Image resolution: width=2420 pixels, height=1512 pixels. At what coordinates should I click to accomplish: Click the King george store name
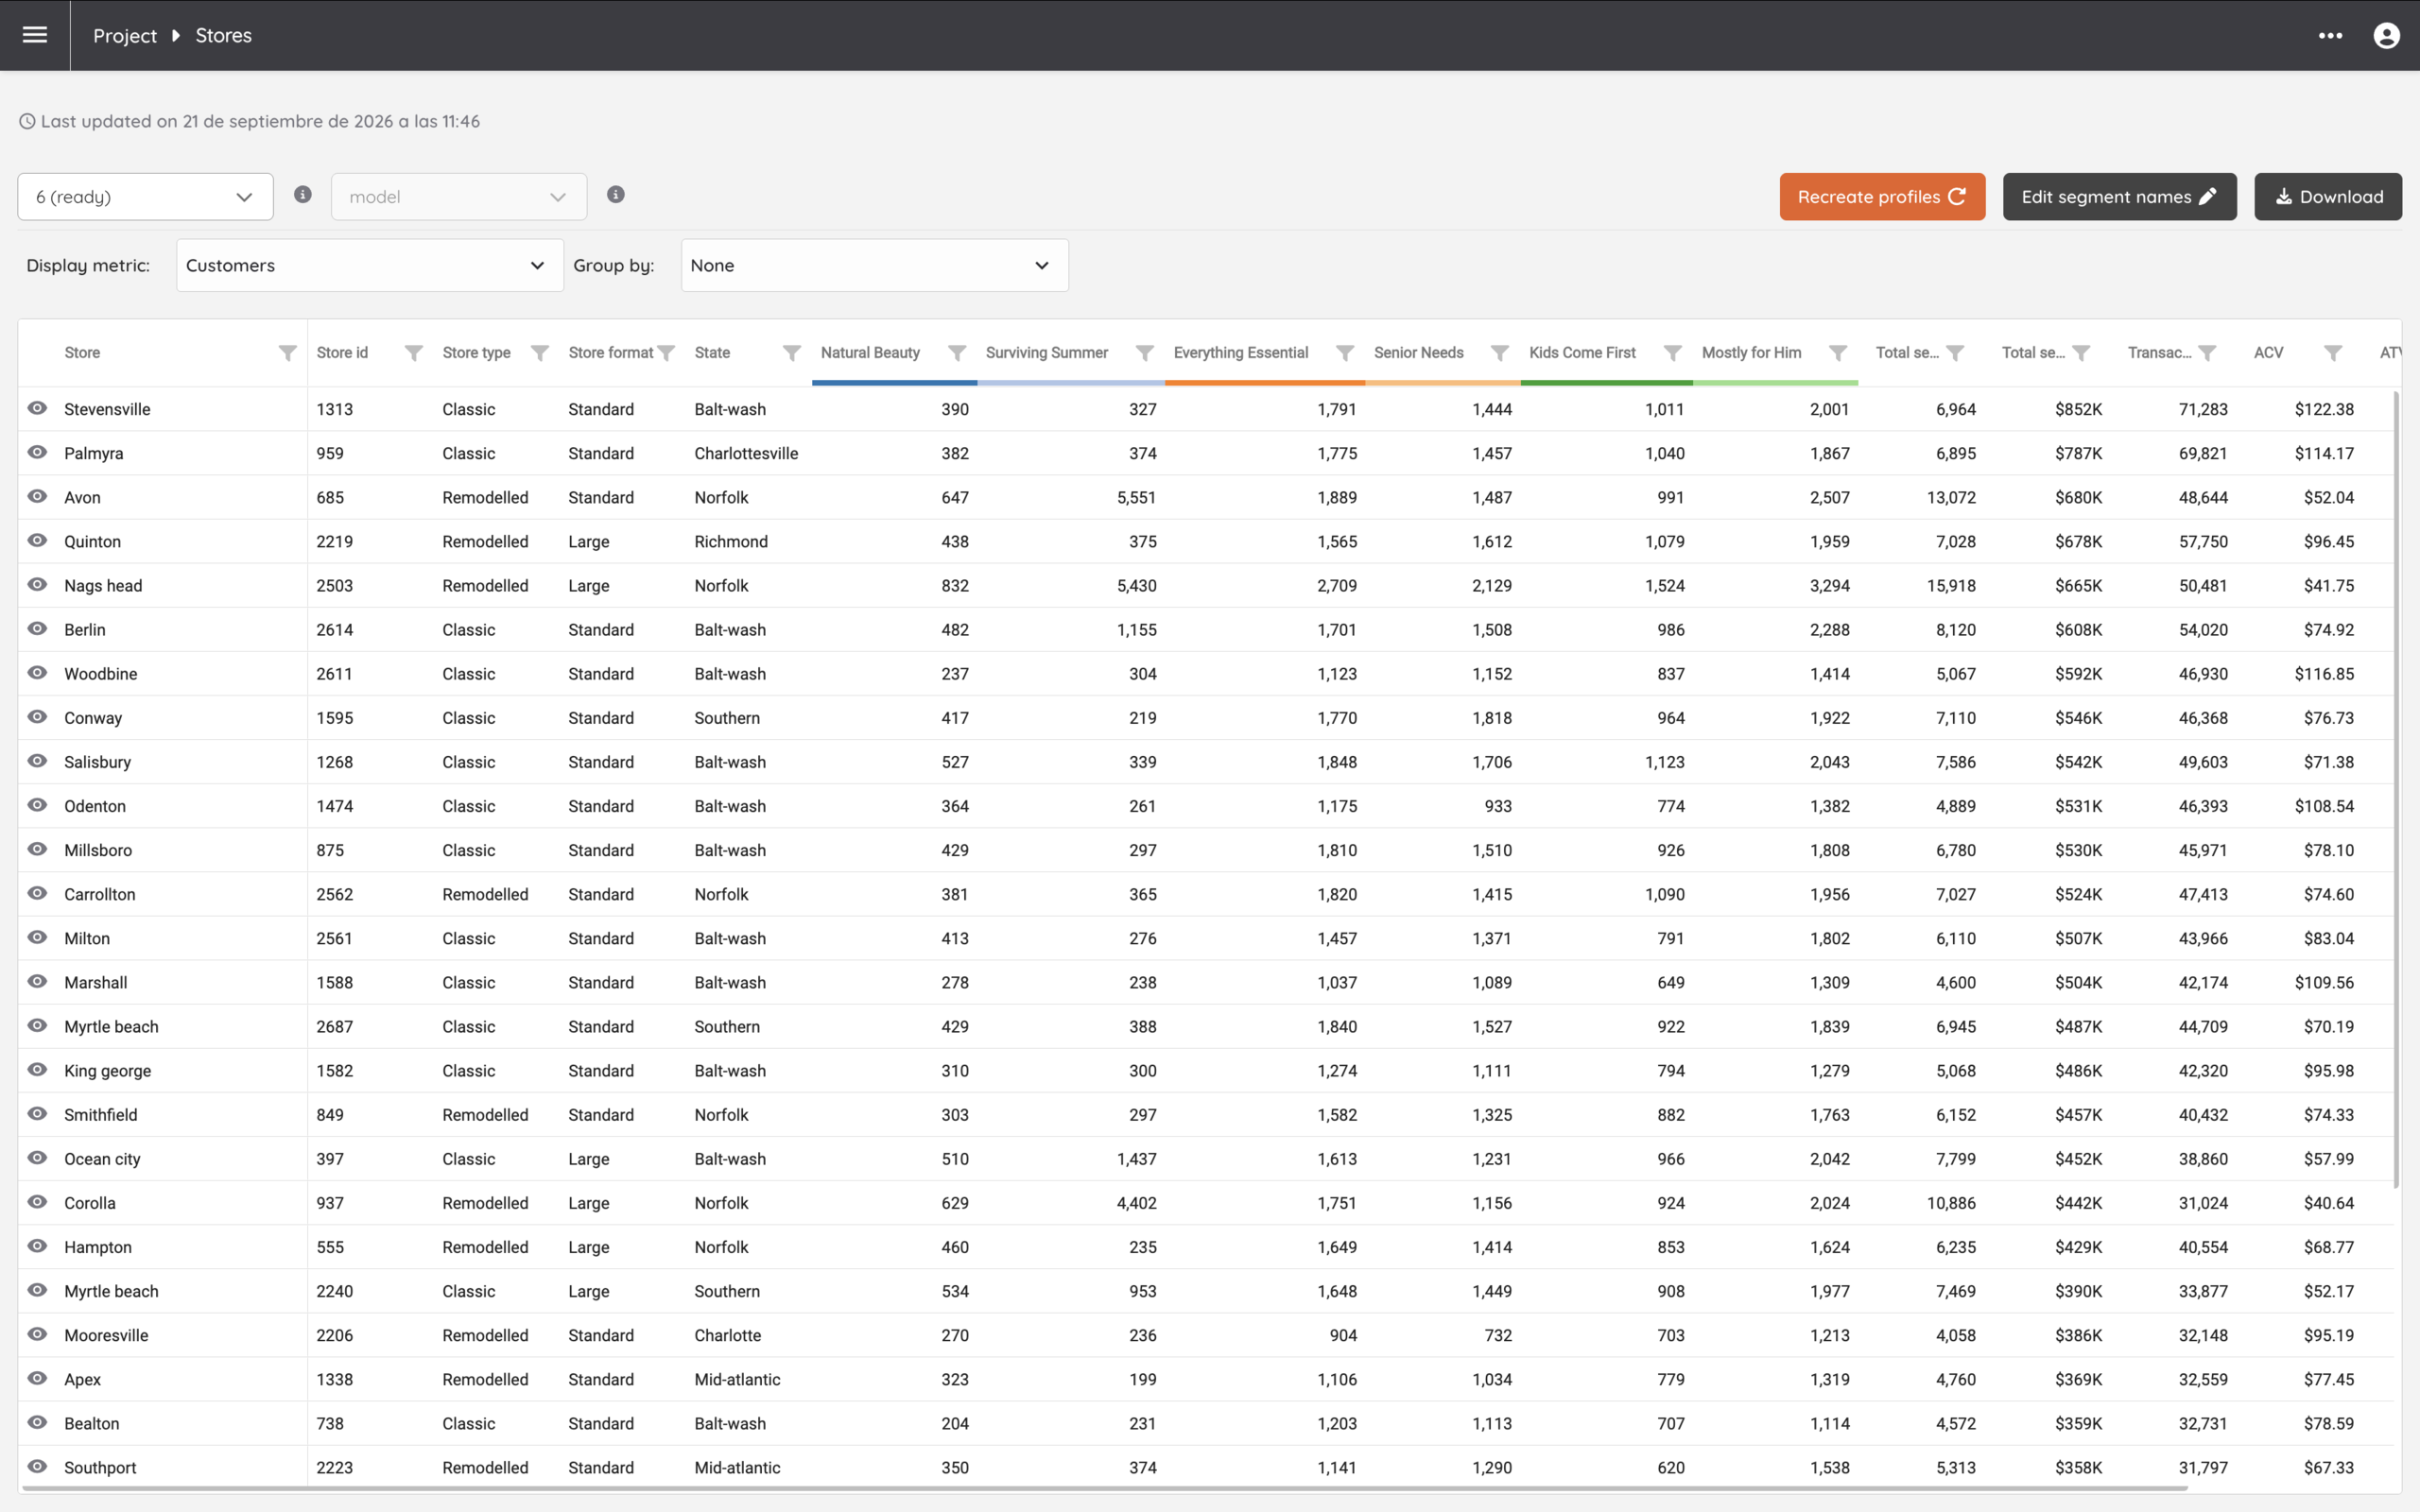(x=108, y=1071)
